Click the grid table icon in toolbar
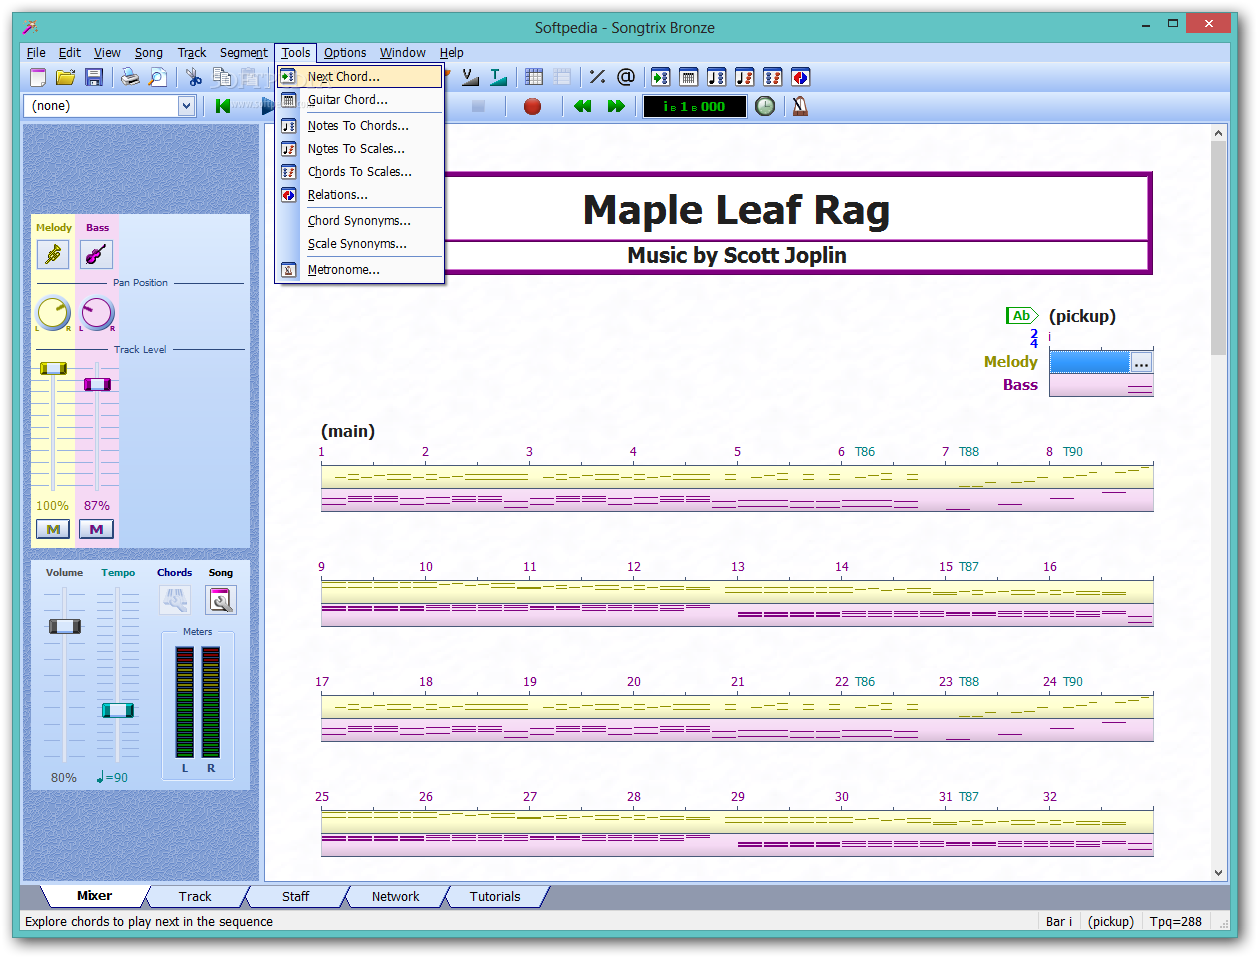Image resolution: width=1258 pixels, height=958 pixels. [534, 77]
